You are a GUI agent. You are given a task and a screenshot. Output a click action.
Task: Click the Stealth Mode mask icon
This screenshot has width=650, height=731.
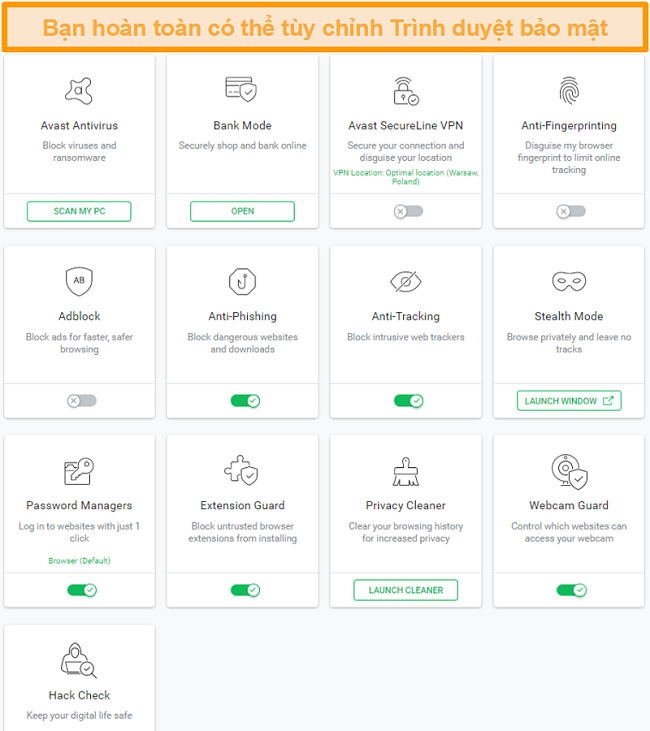point(569,282)
